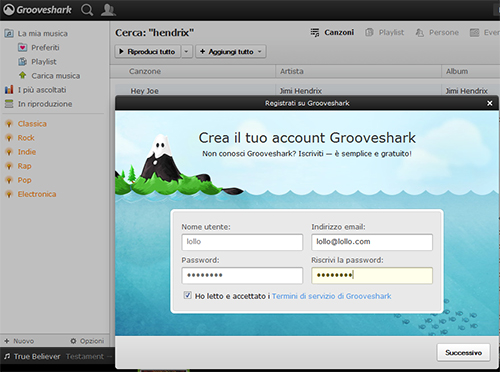This screenshot has height=372, width=500.
Task: Sort by the Artista column header
Action: click(x=292, y=71)
